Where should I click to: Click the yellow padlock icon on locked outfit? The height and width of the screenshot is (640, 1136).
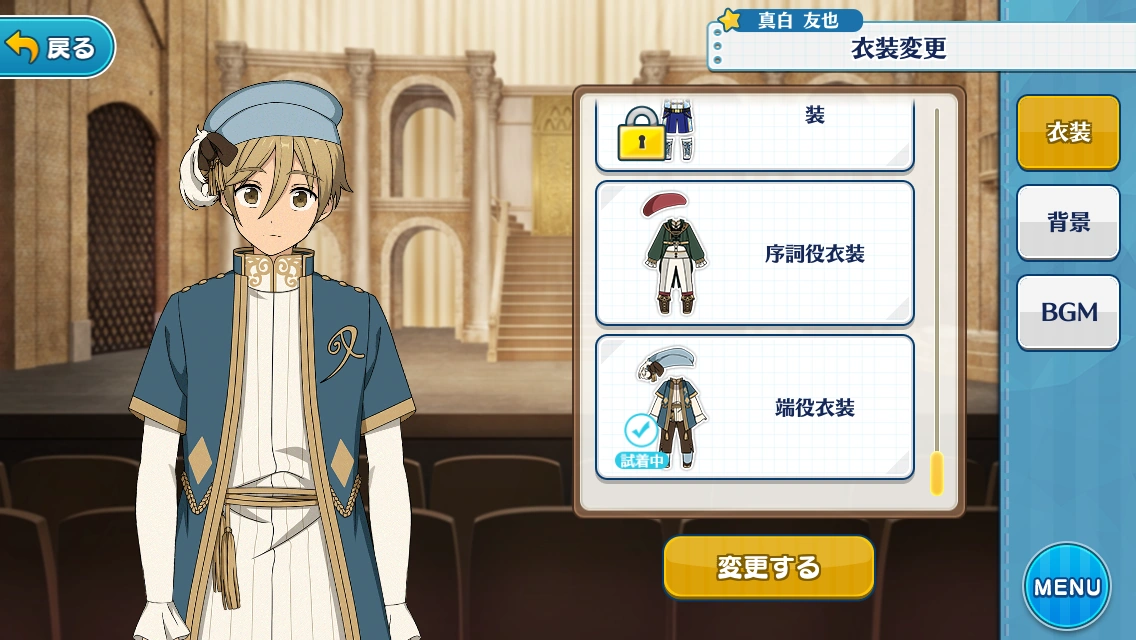[641, 134]
